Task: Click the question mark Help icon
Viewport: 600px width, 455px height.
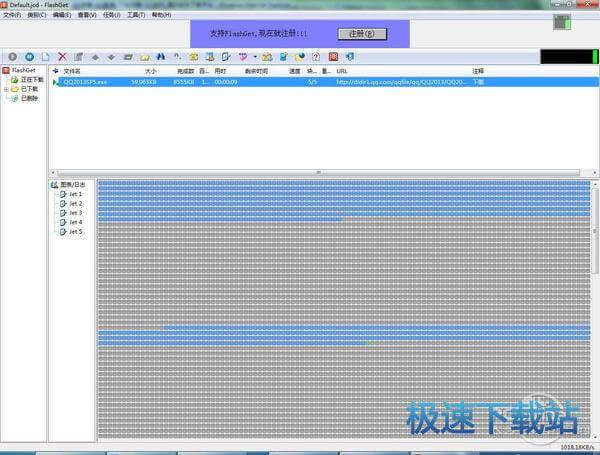Action: 316,57
